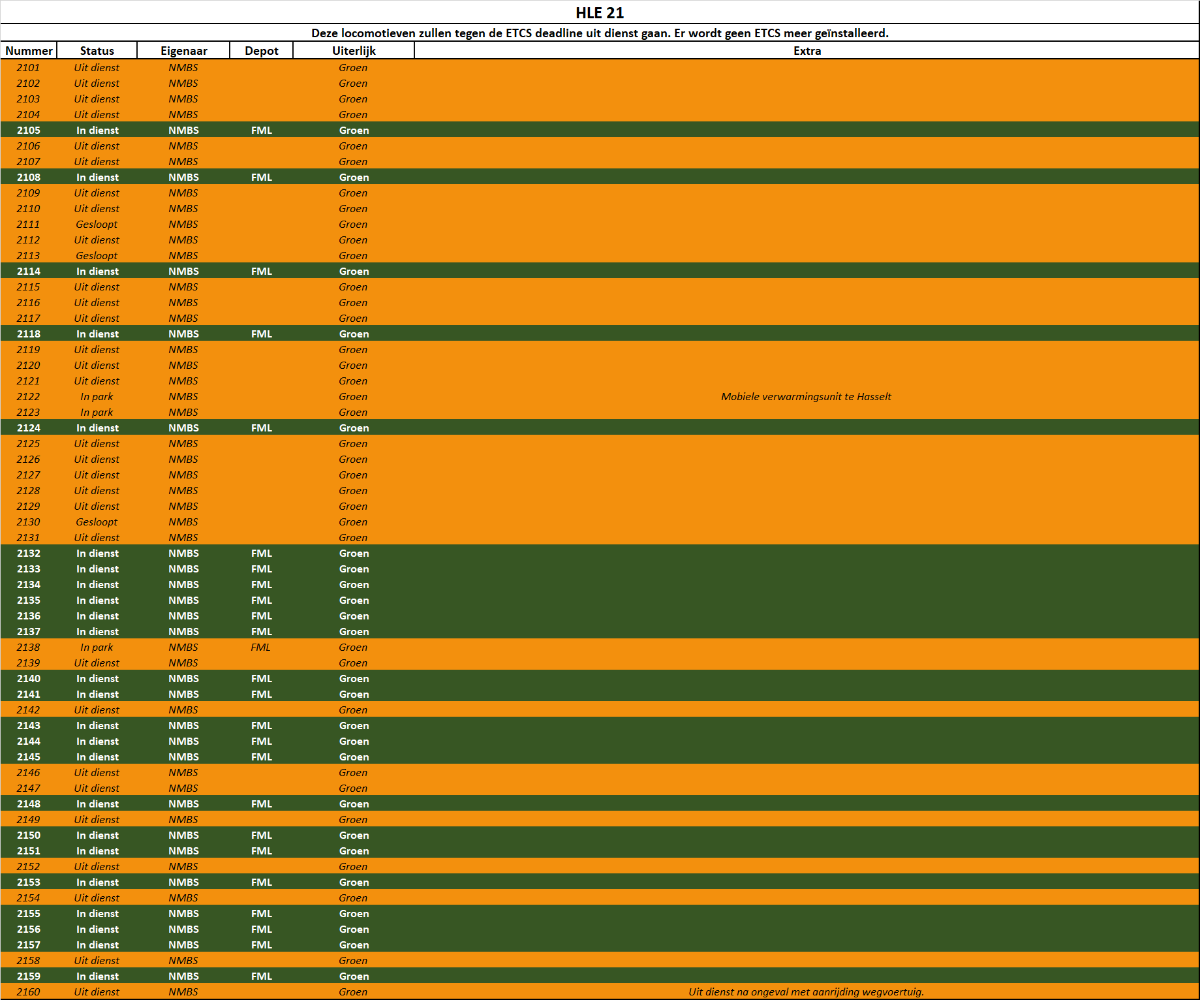Click the accident note for locomotive 2160
This screenshot has width=1200, height=1000.
[x=806, y=992]
